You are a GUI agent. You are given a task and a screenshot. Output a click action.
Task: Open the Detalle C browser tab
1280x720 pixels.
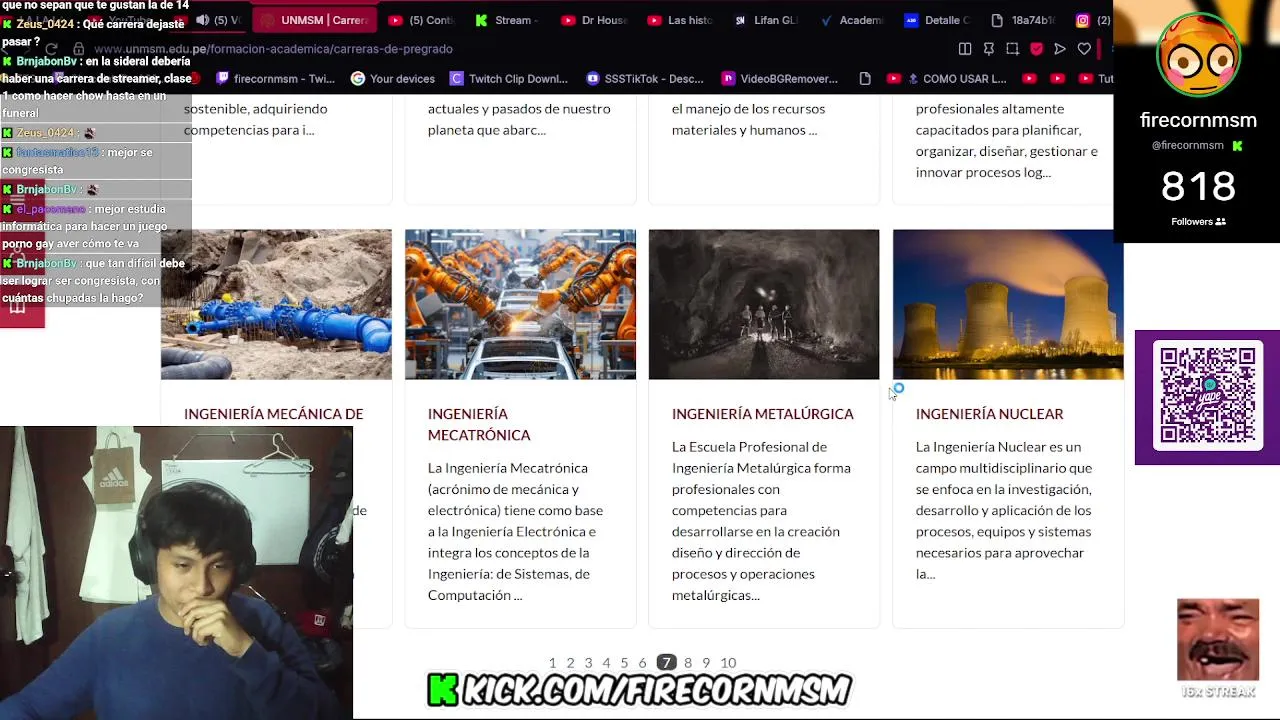(938, 20)
